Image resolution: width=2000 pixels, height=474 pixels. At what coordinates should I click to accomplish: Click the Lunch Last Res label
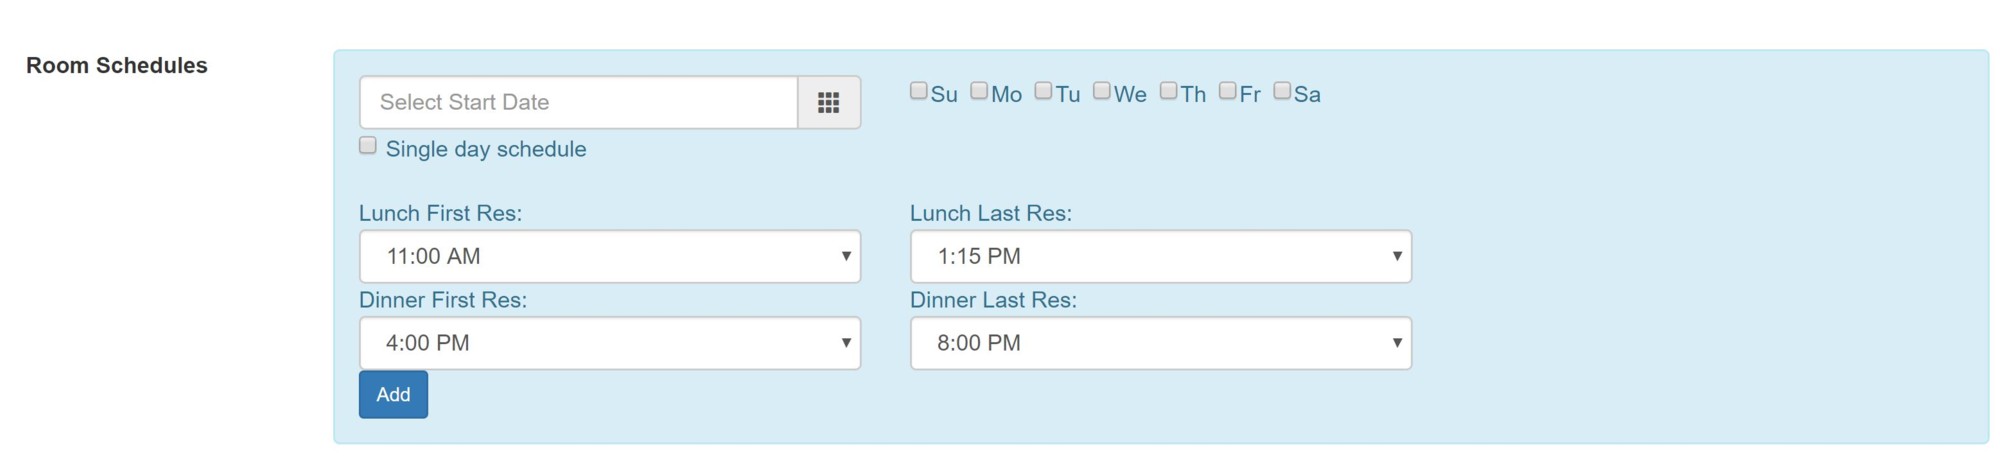990,213
